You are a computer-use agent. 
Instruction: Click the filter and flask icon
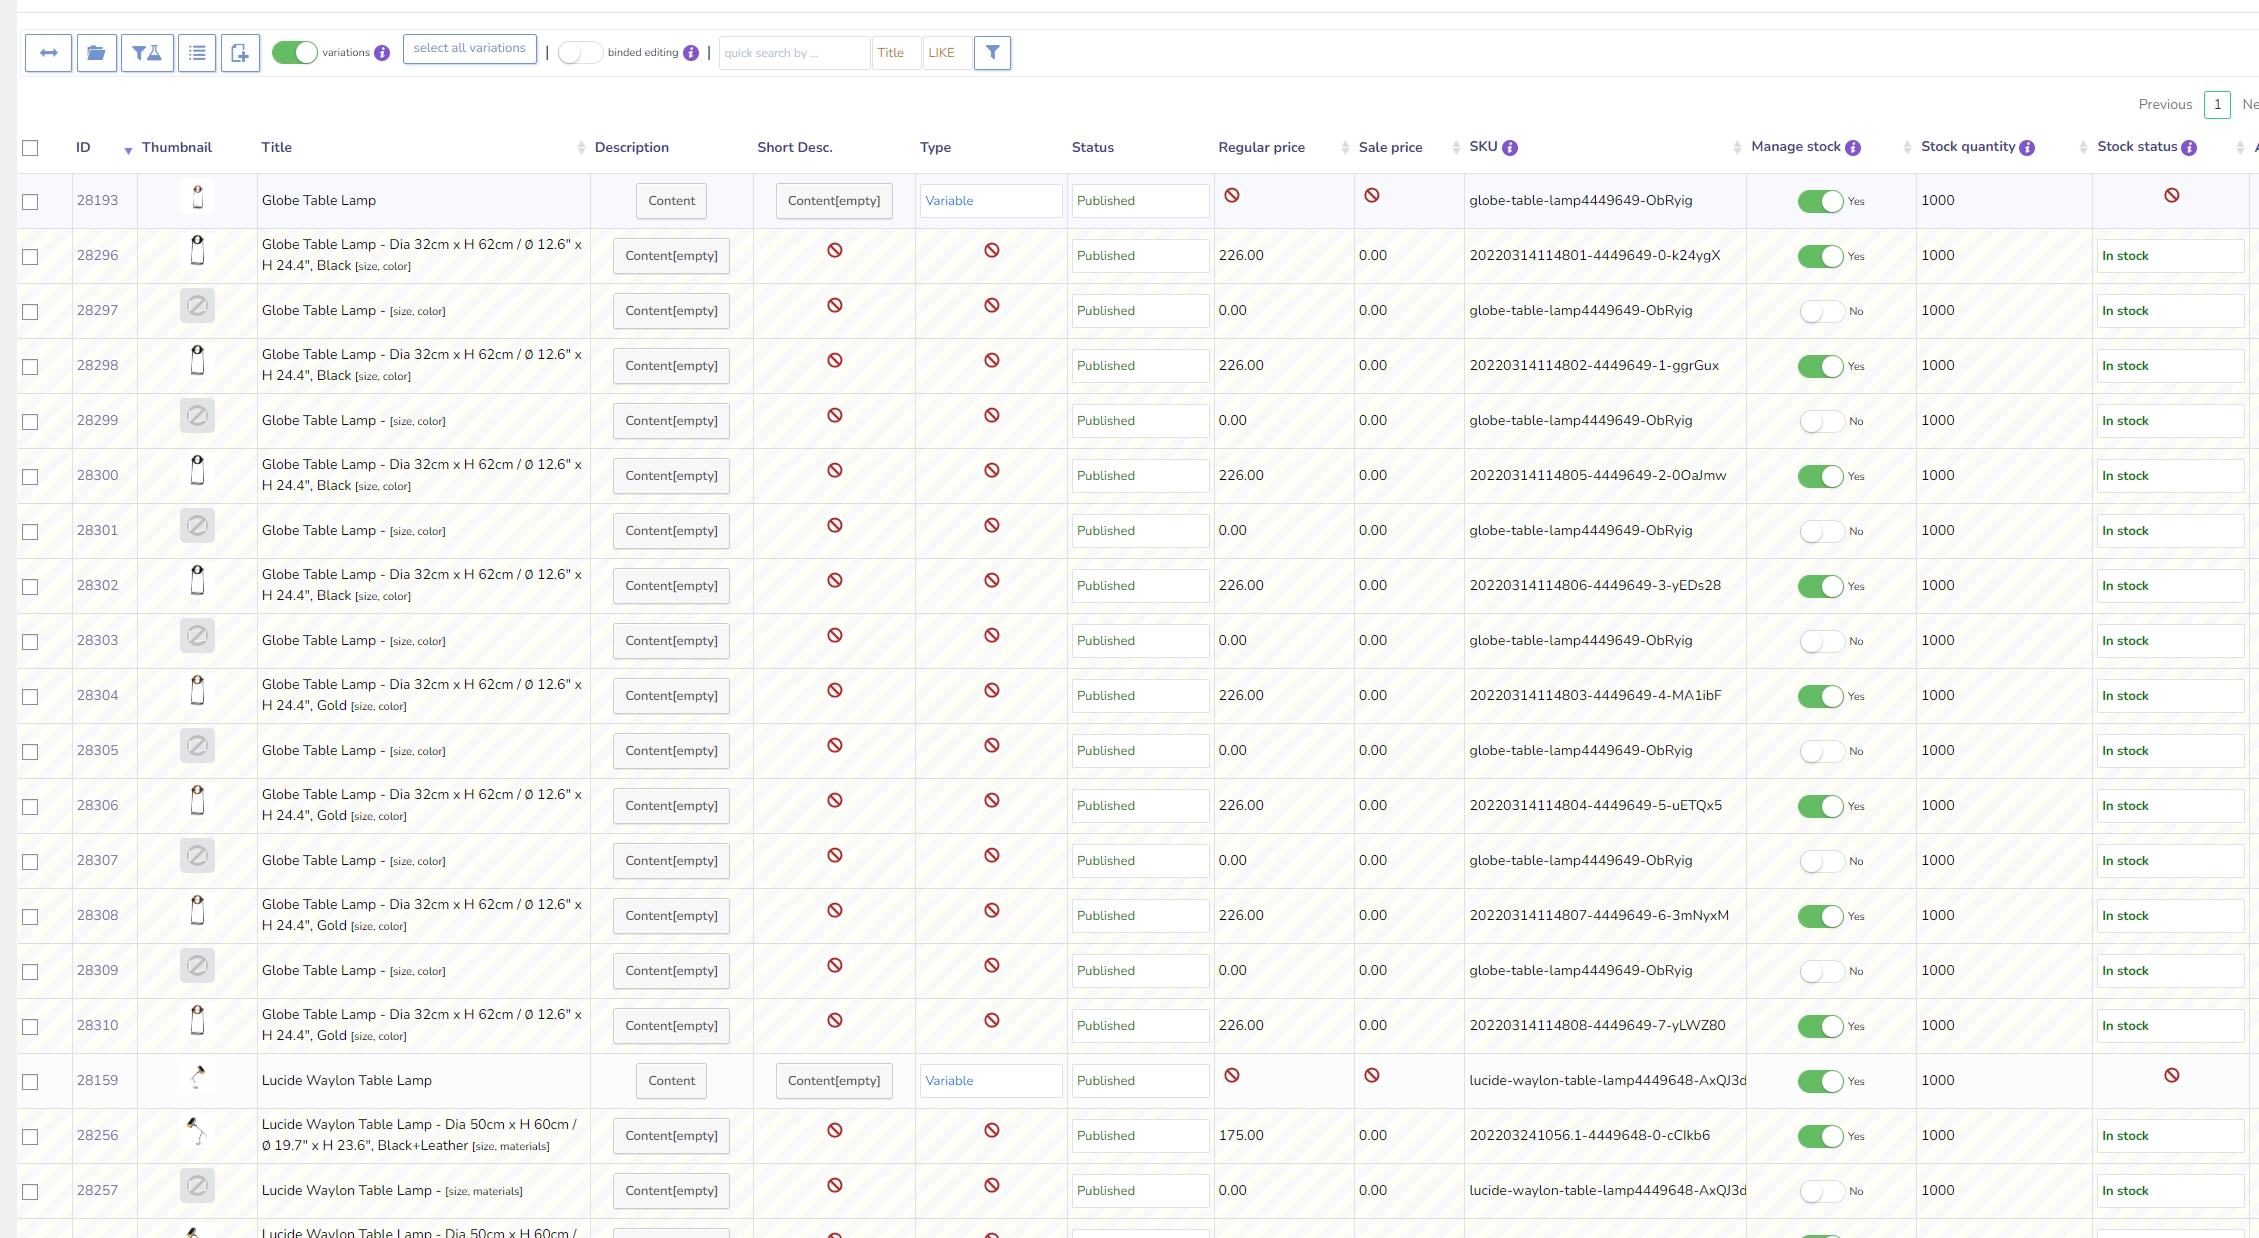click(147, 53)
